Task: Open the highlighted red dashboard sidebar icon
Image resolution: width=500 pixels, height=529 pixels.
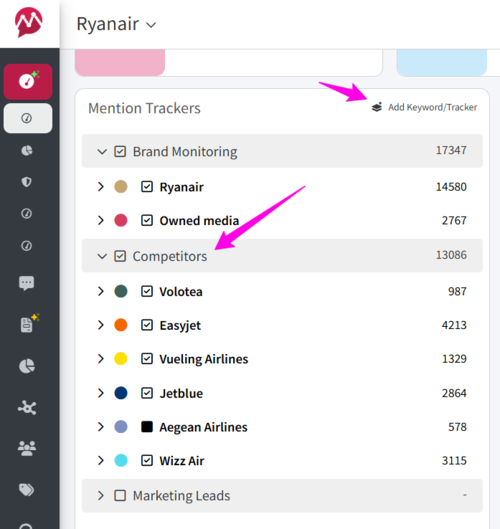Action: pyautogui.click(x=28, y=81)
